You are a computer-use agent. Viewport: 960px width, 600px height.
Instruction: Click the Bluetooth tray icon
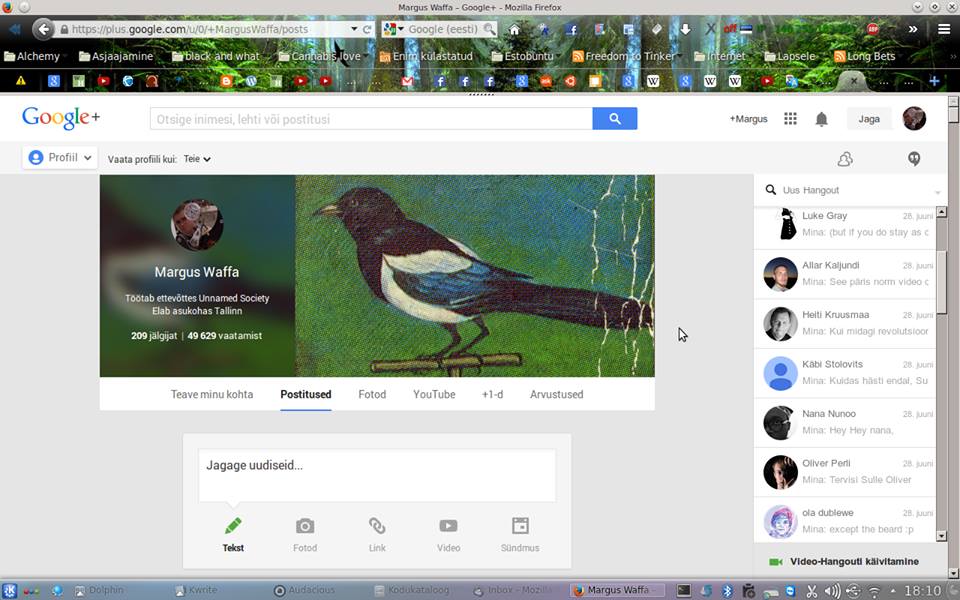727,591
